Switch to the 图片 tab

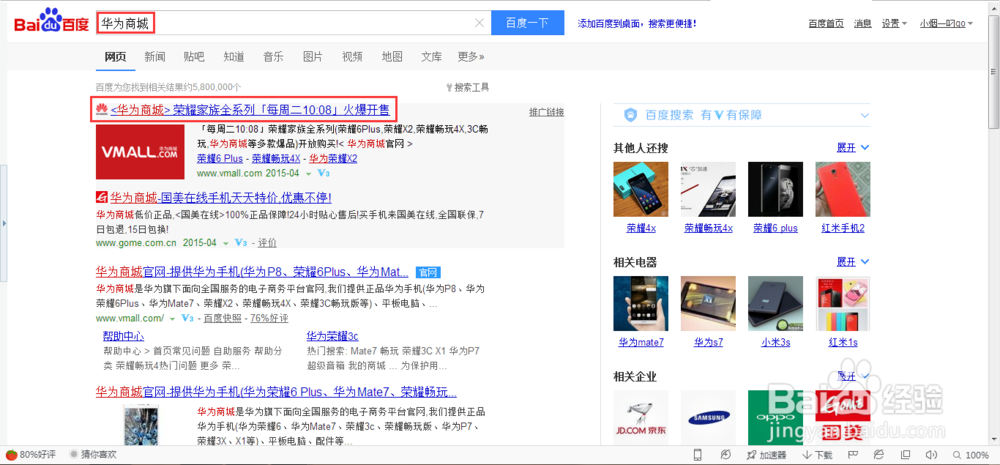[x=312, y=57]
